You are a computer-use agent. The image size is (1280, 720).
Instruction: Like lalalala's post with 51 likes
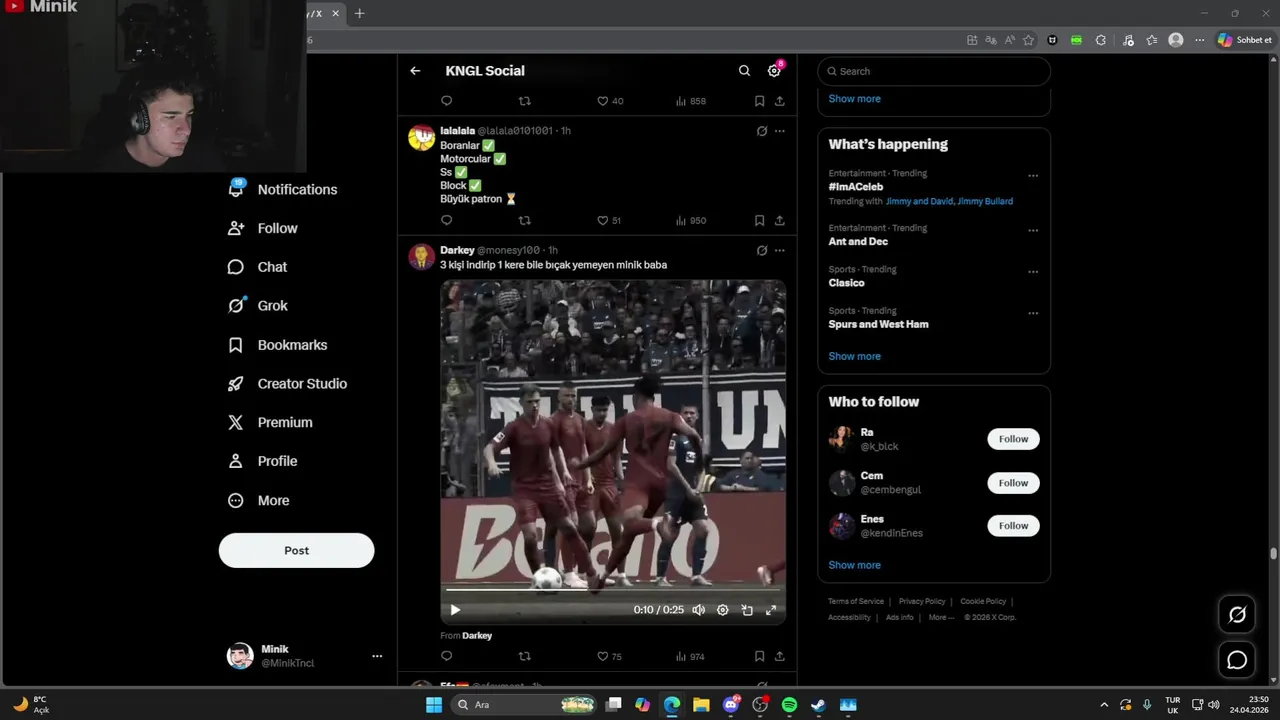click(609, 220)
